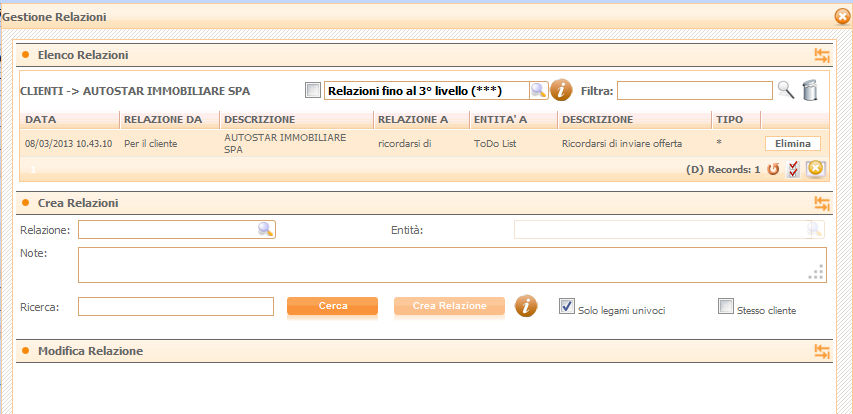Close the Gestione Relazioni dialog
Screen dimensions: 853x414
(842, 16)
